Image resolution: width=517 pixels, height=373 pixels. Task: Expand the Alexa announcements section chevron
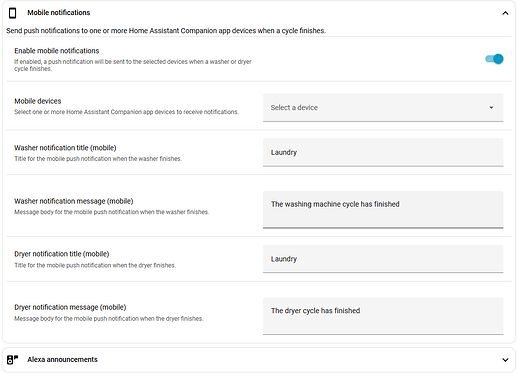(505, 360)
